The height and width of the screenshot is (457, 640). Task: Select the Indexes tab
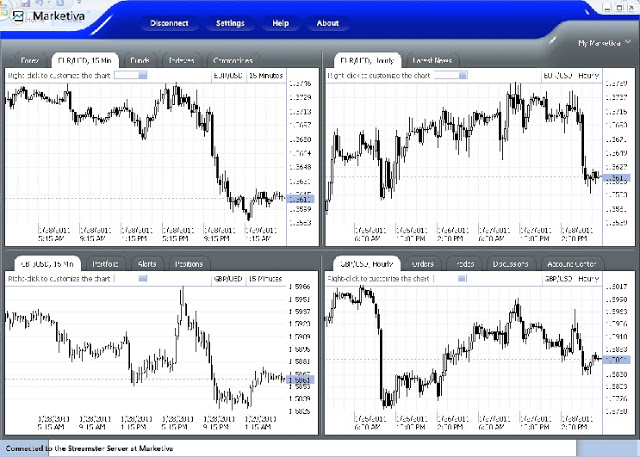pyautogui.click(x=181, y=60)
